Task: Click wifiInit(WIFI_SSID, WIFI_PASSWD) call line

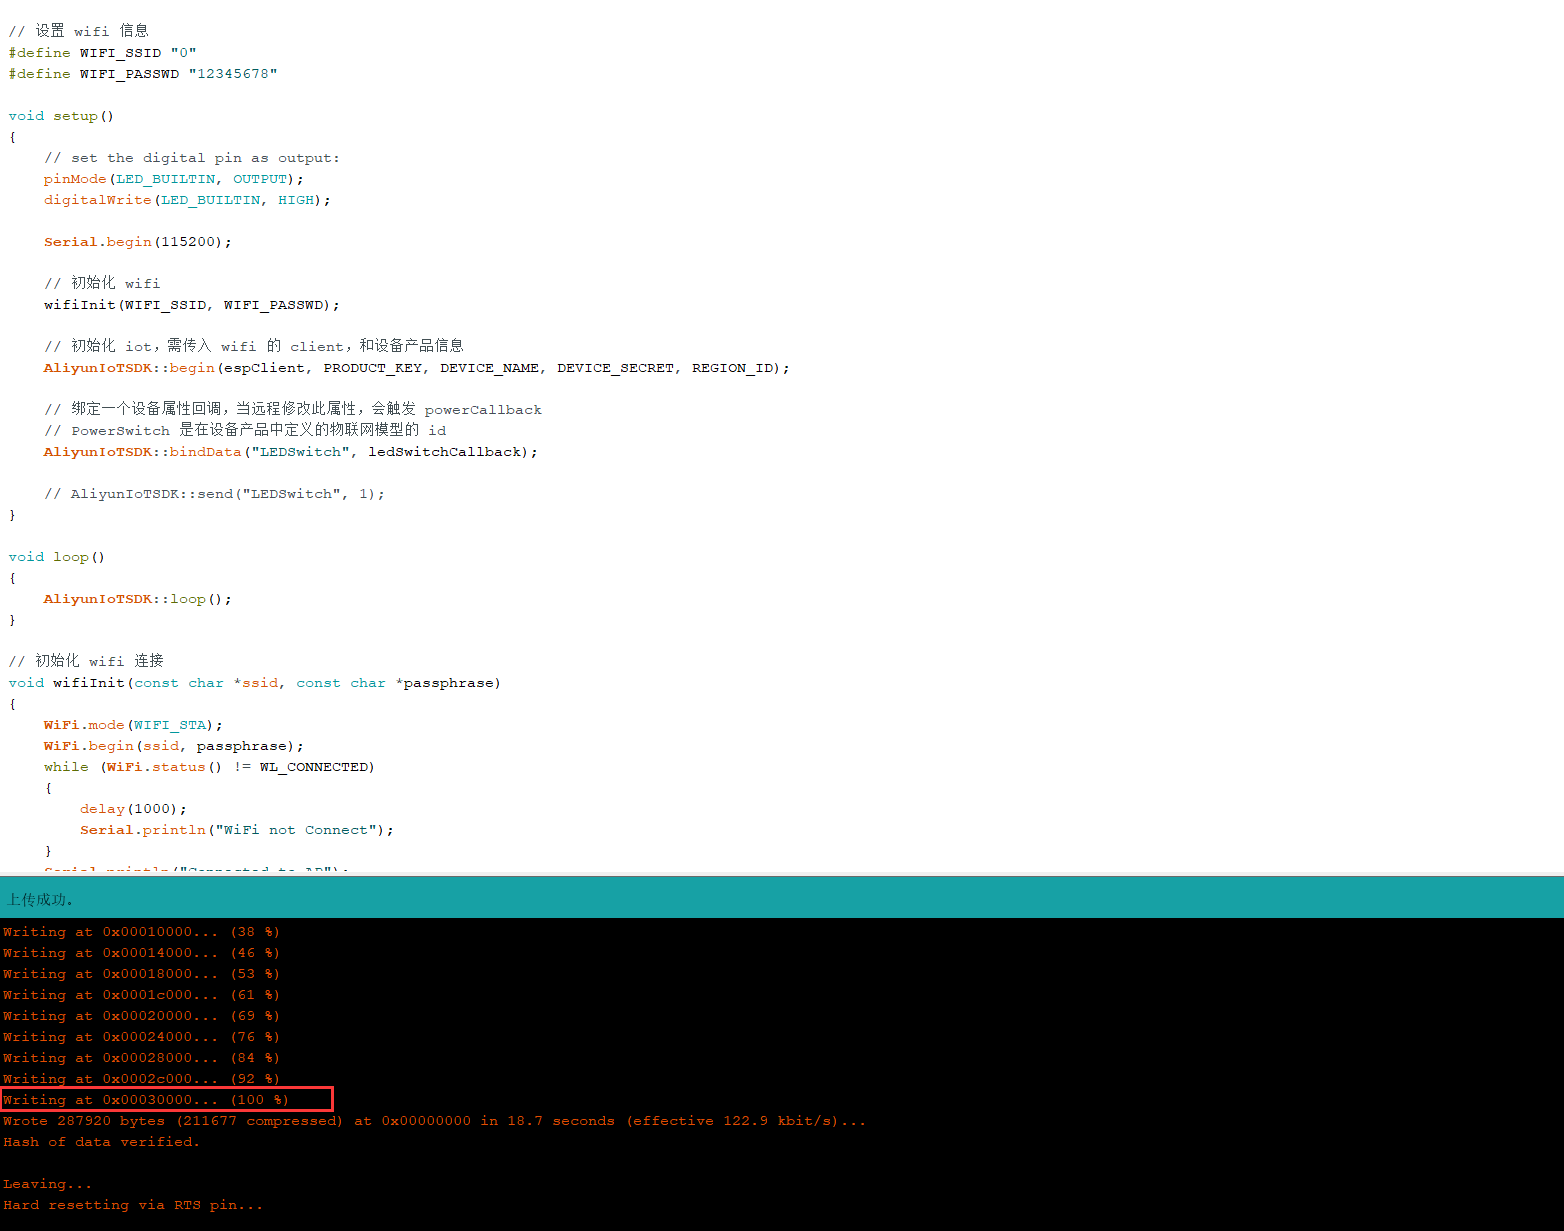Action: pos(192,305)
